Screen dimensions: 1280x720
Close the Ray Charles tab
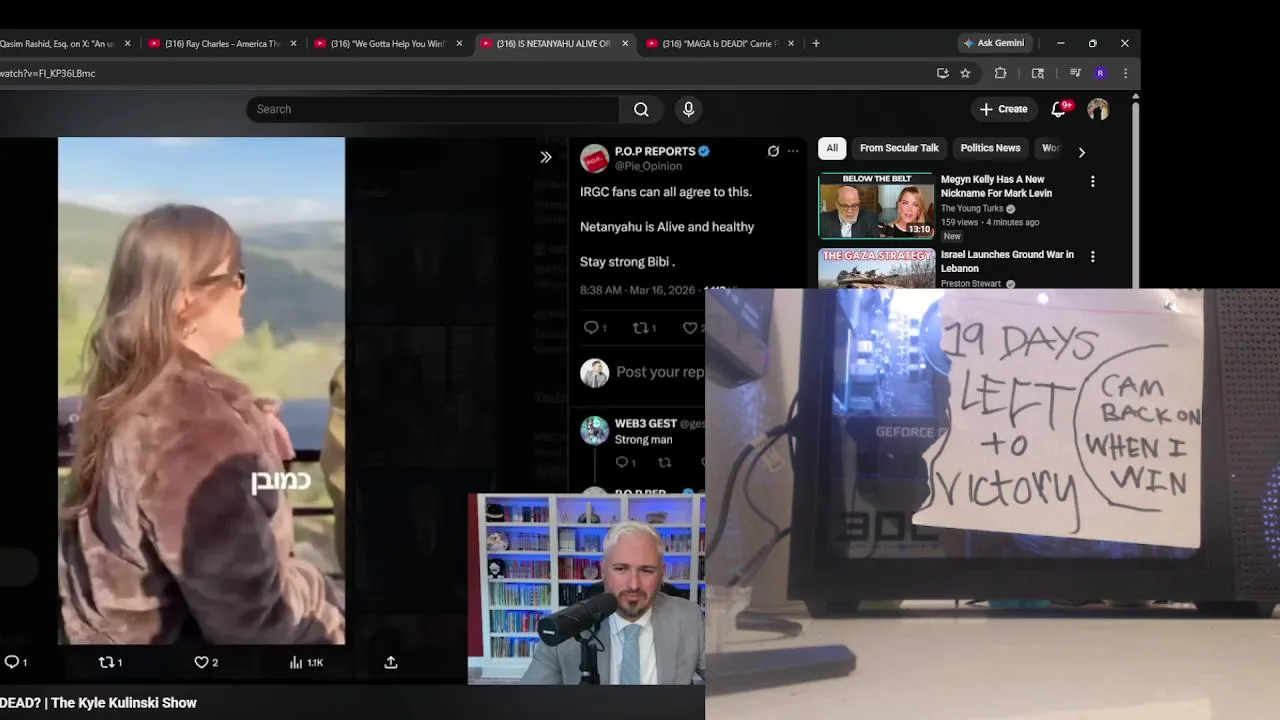coord(293,43)
